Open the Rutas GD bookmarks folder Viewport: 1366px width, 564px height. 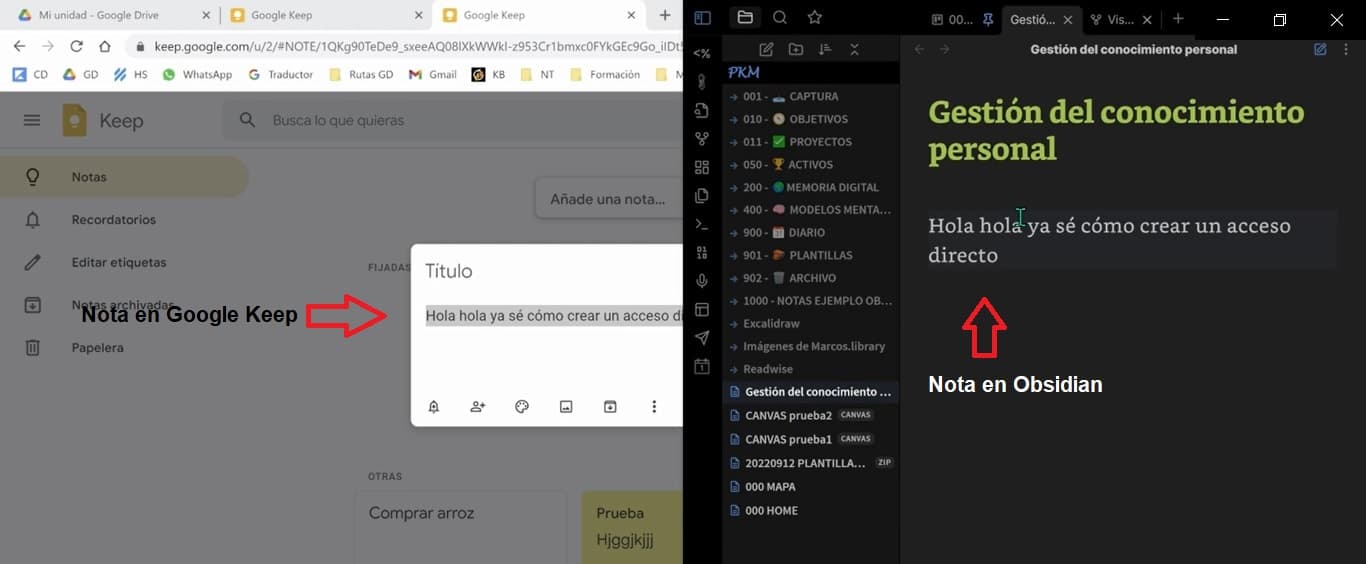(361, 74)
